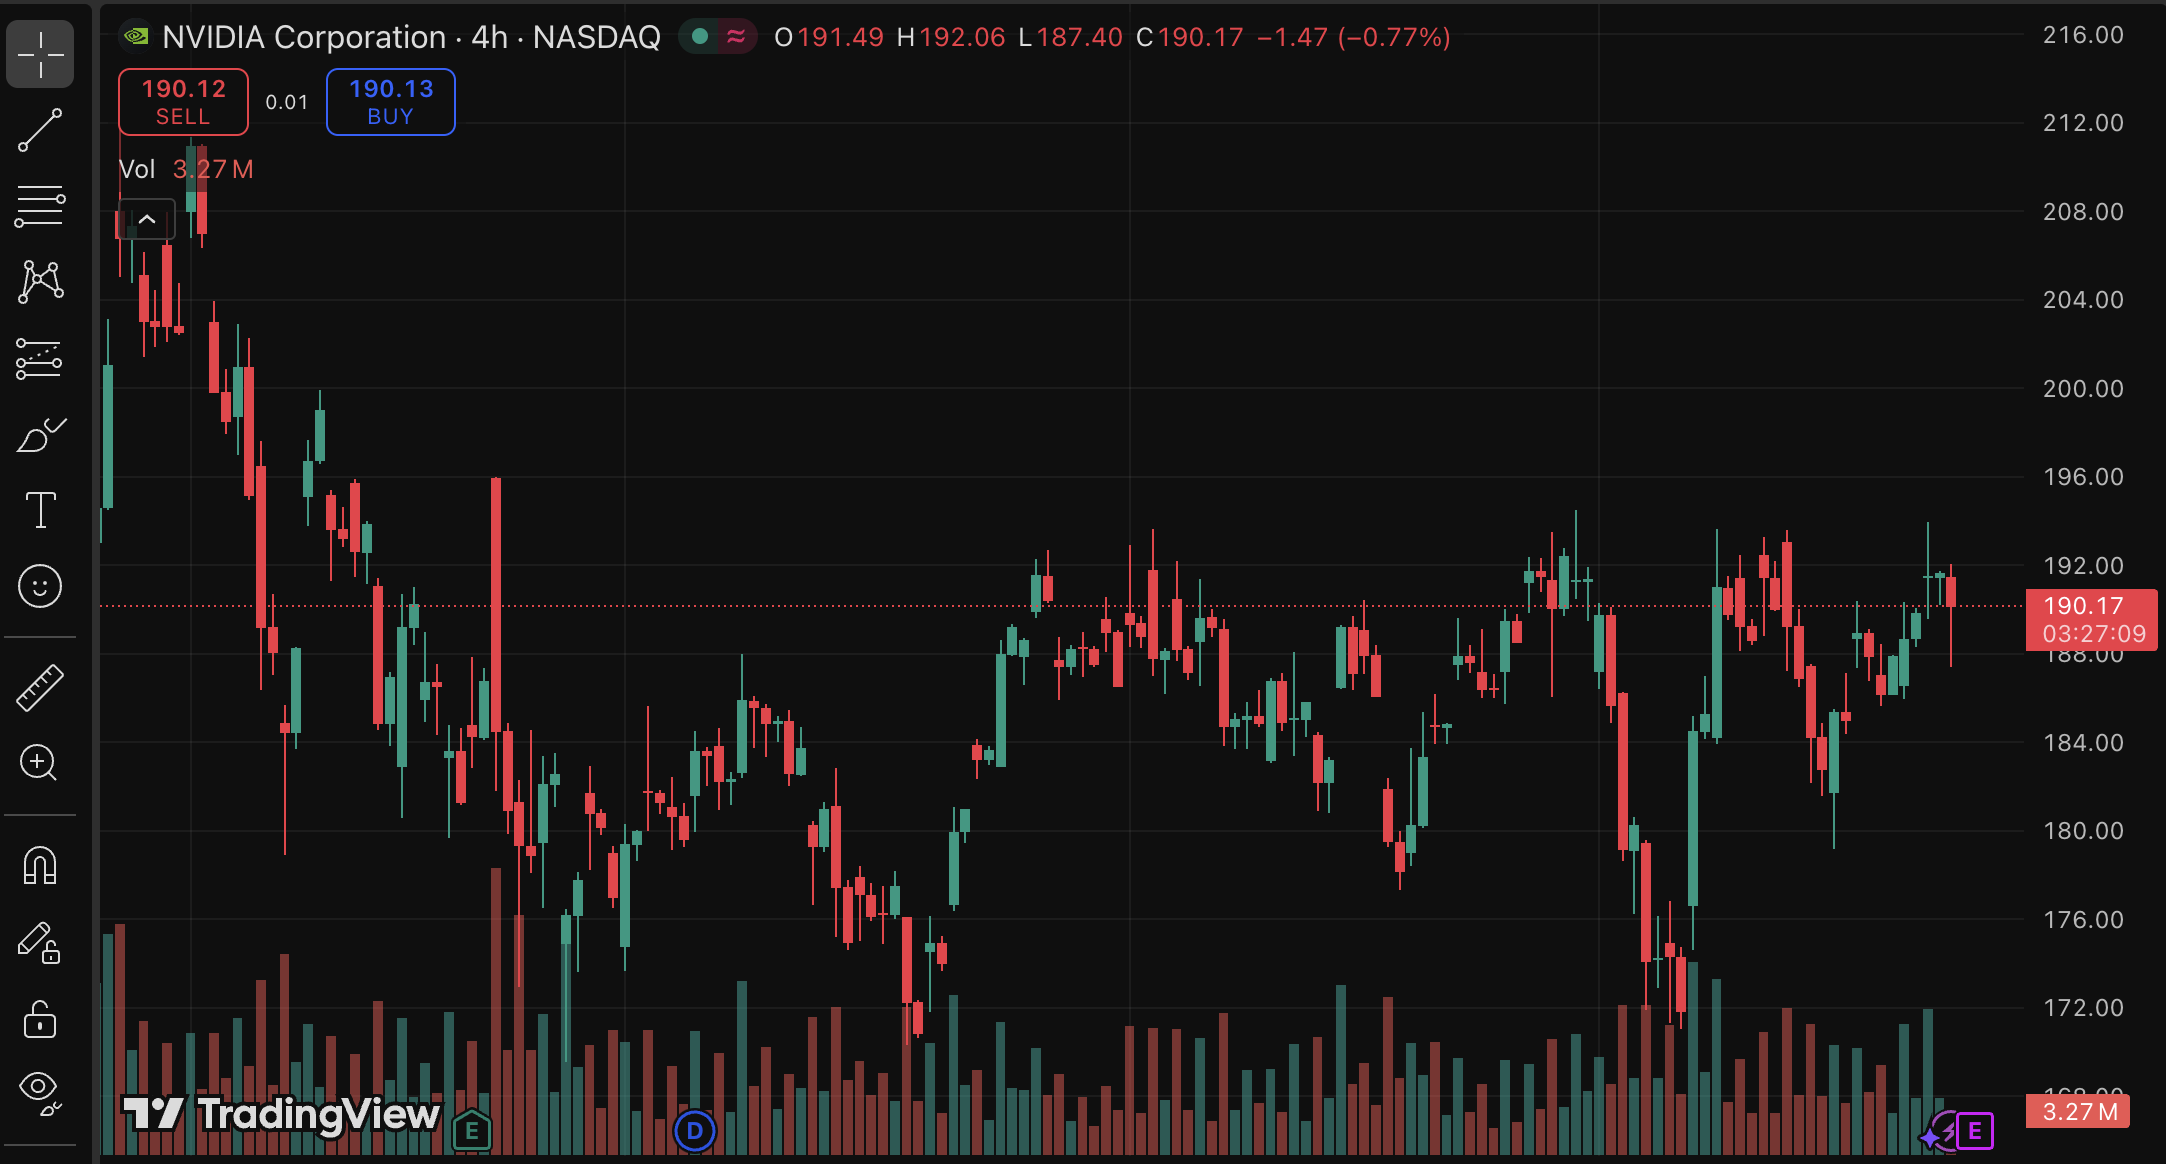
Task: Toggle lock all drawings
Action: pos(40,1020)
